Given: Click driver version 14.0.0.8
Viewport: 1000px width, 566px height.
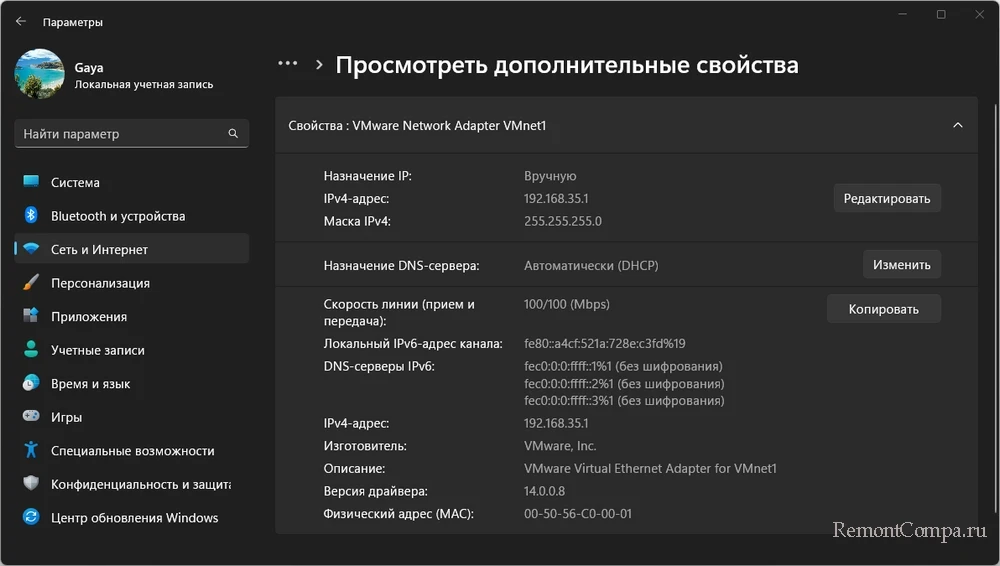Looking at the screenshot, I should point(544,491).
